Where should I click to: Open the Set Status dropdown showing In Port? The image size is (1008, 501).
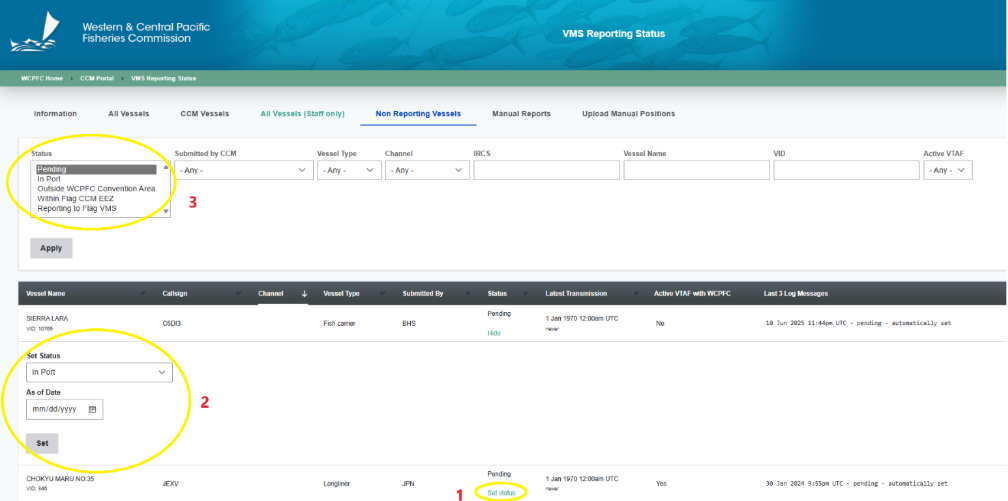click(99, 372)
